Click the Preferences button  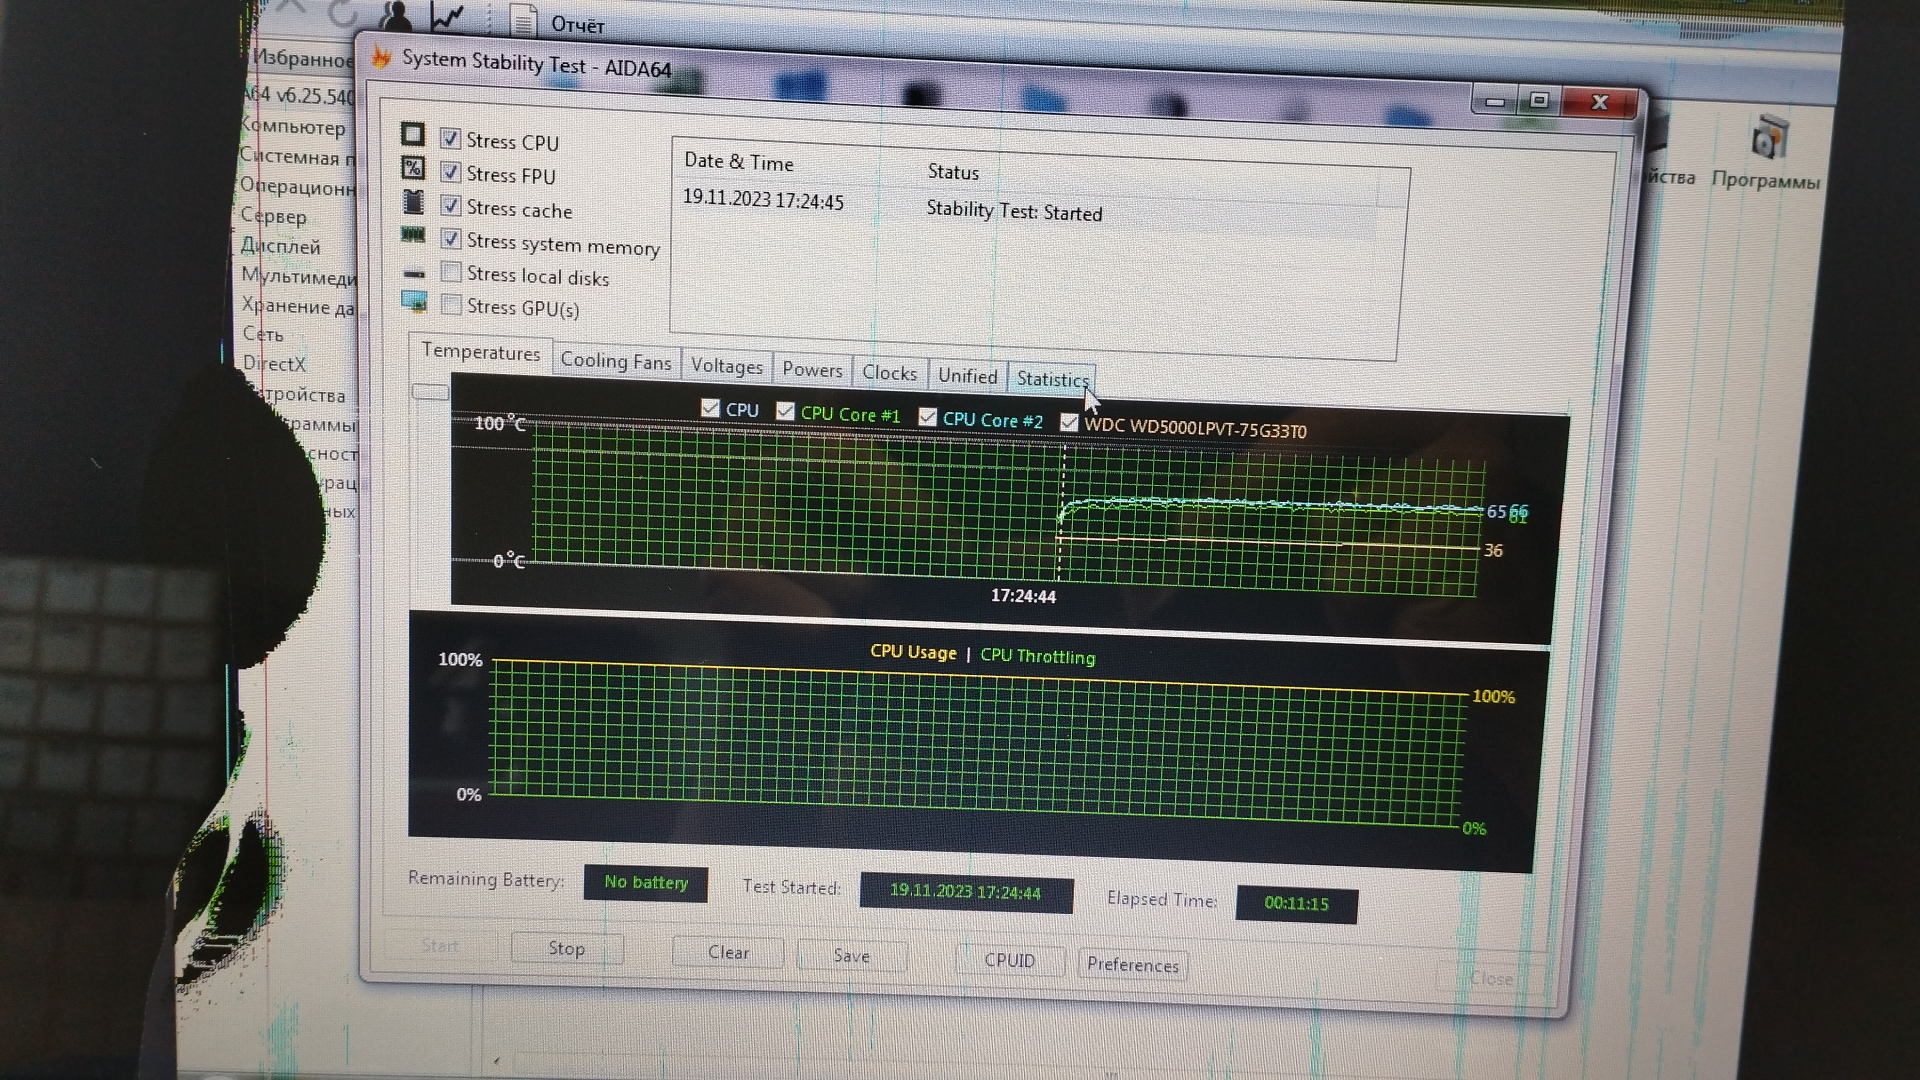click(x=1132, y=964)
